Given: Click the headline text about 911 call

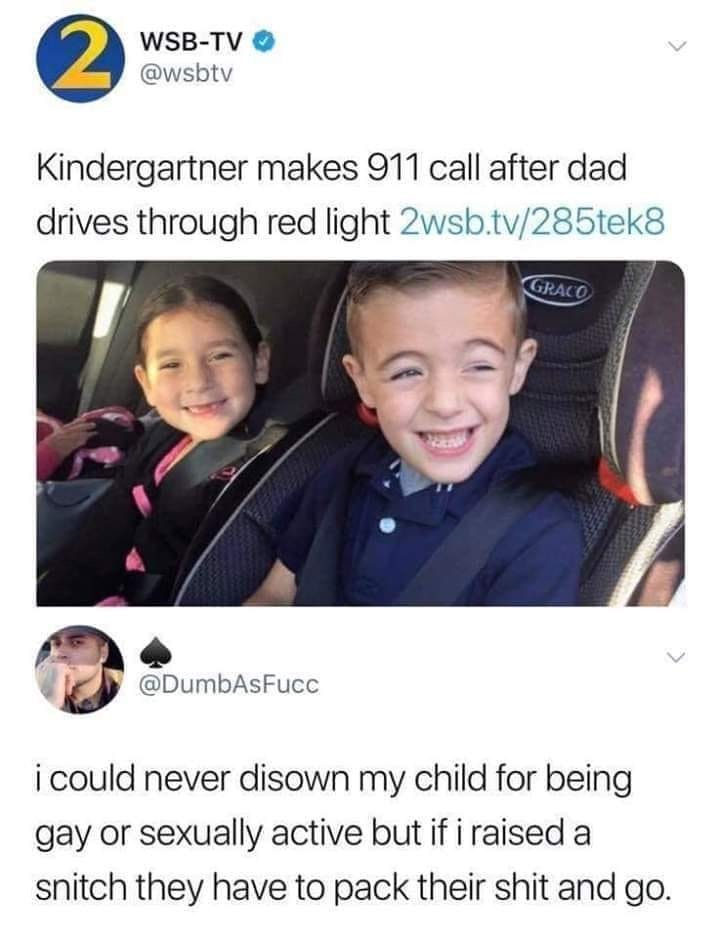Looking at the screenshot, I should (x=350, y=195).
